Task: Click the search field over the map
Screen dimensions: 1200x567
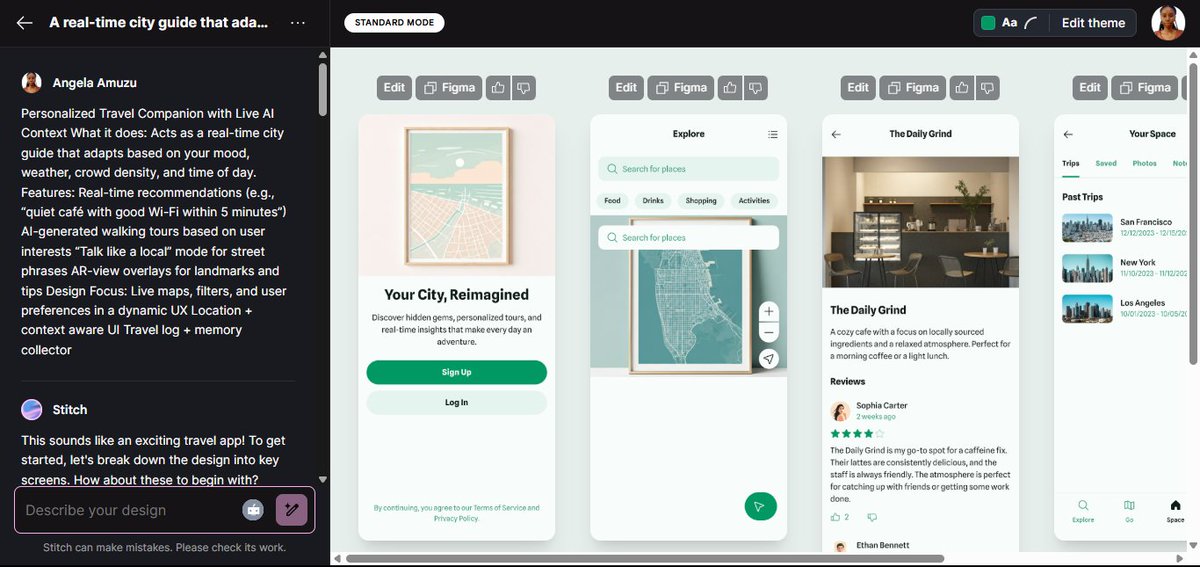Action: point(688,237)
